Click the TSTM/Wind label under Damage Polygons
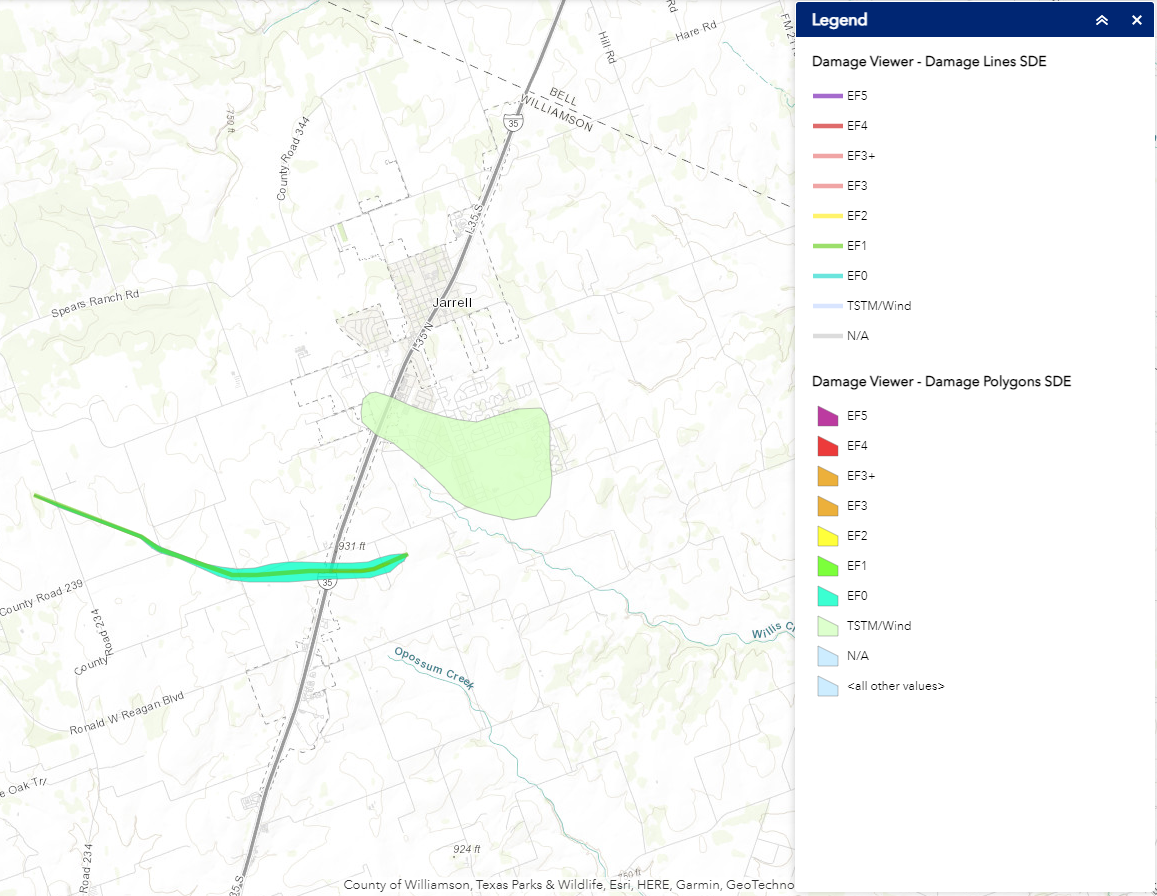Image resolution: width=1157 pixels, height=896 pixels. point(879,626)
